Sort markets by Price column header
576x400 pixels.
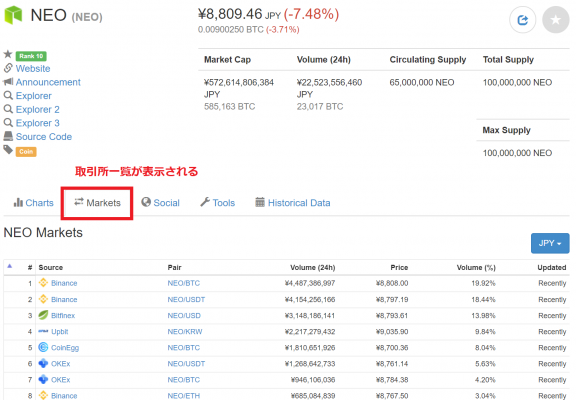pos(399,267)
